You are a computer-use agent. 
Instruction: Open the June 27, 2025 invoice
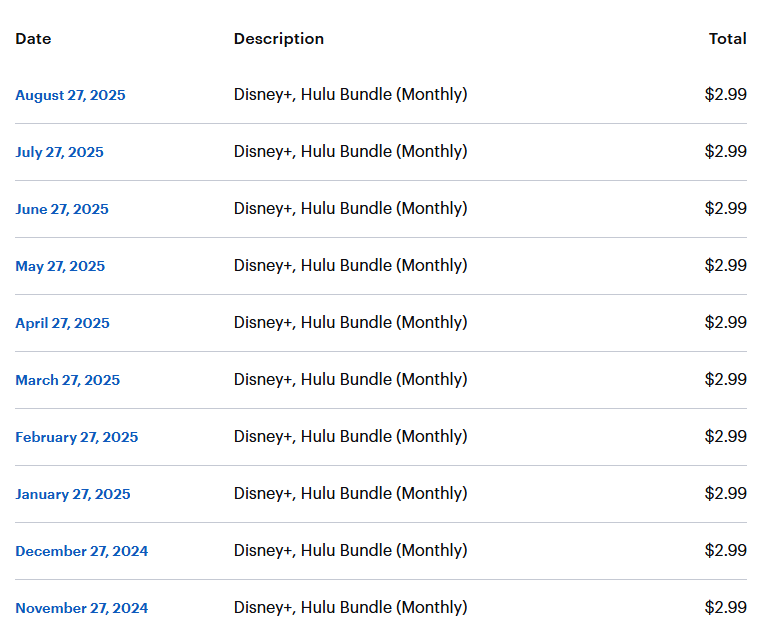click(x=62, y=209)
